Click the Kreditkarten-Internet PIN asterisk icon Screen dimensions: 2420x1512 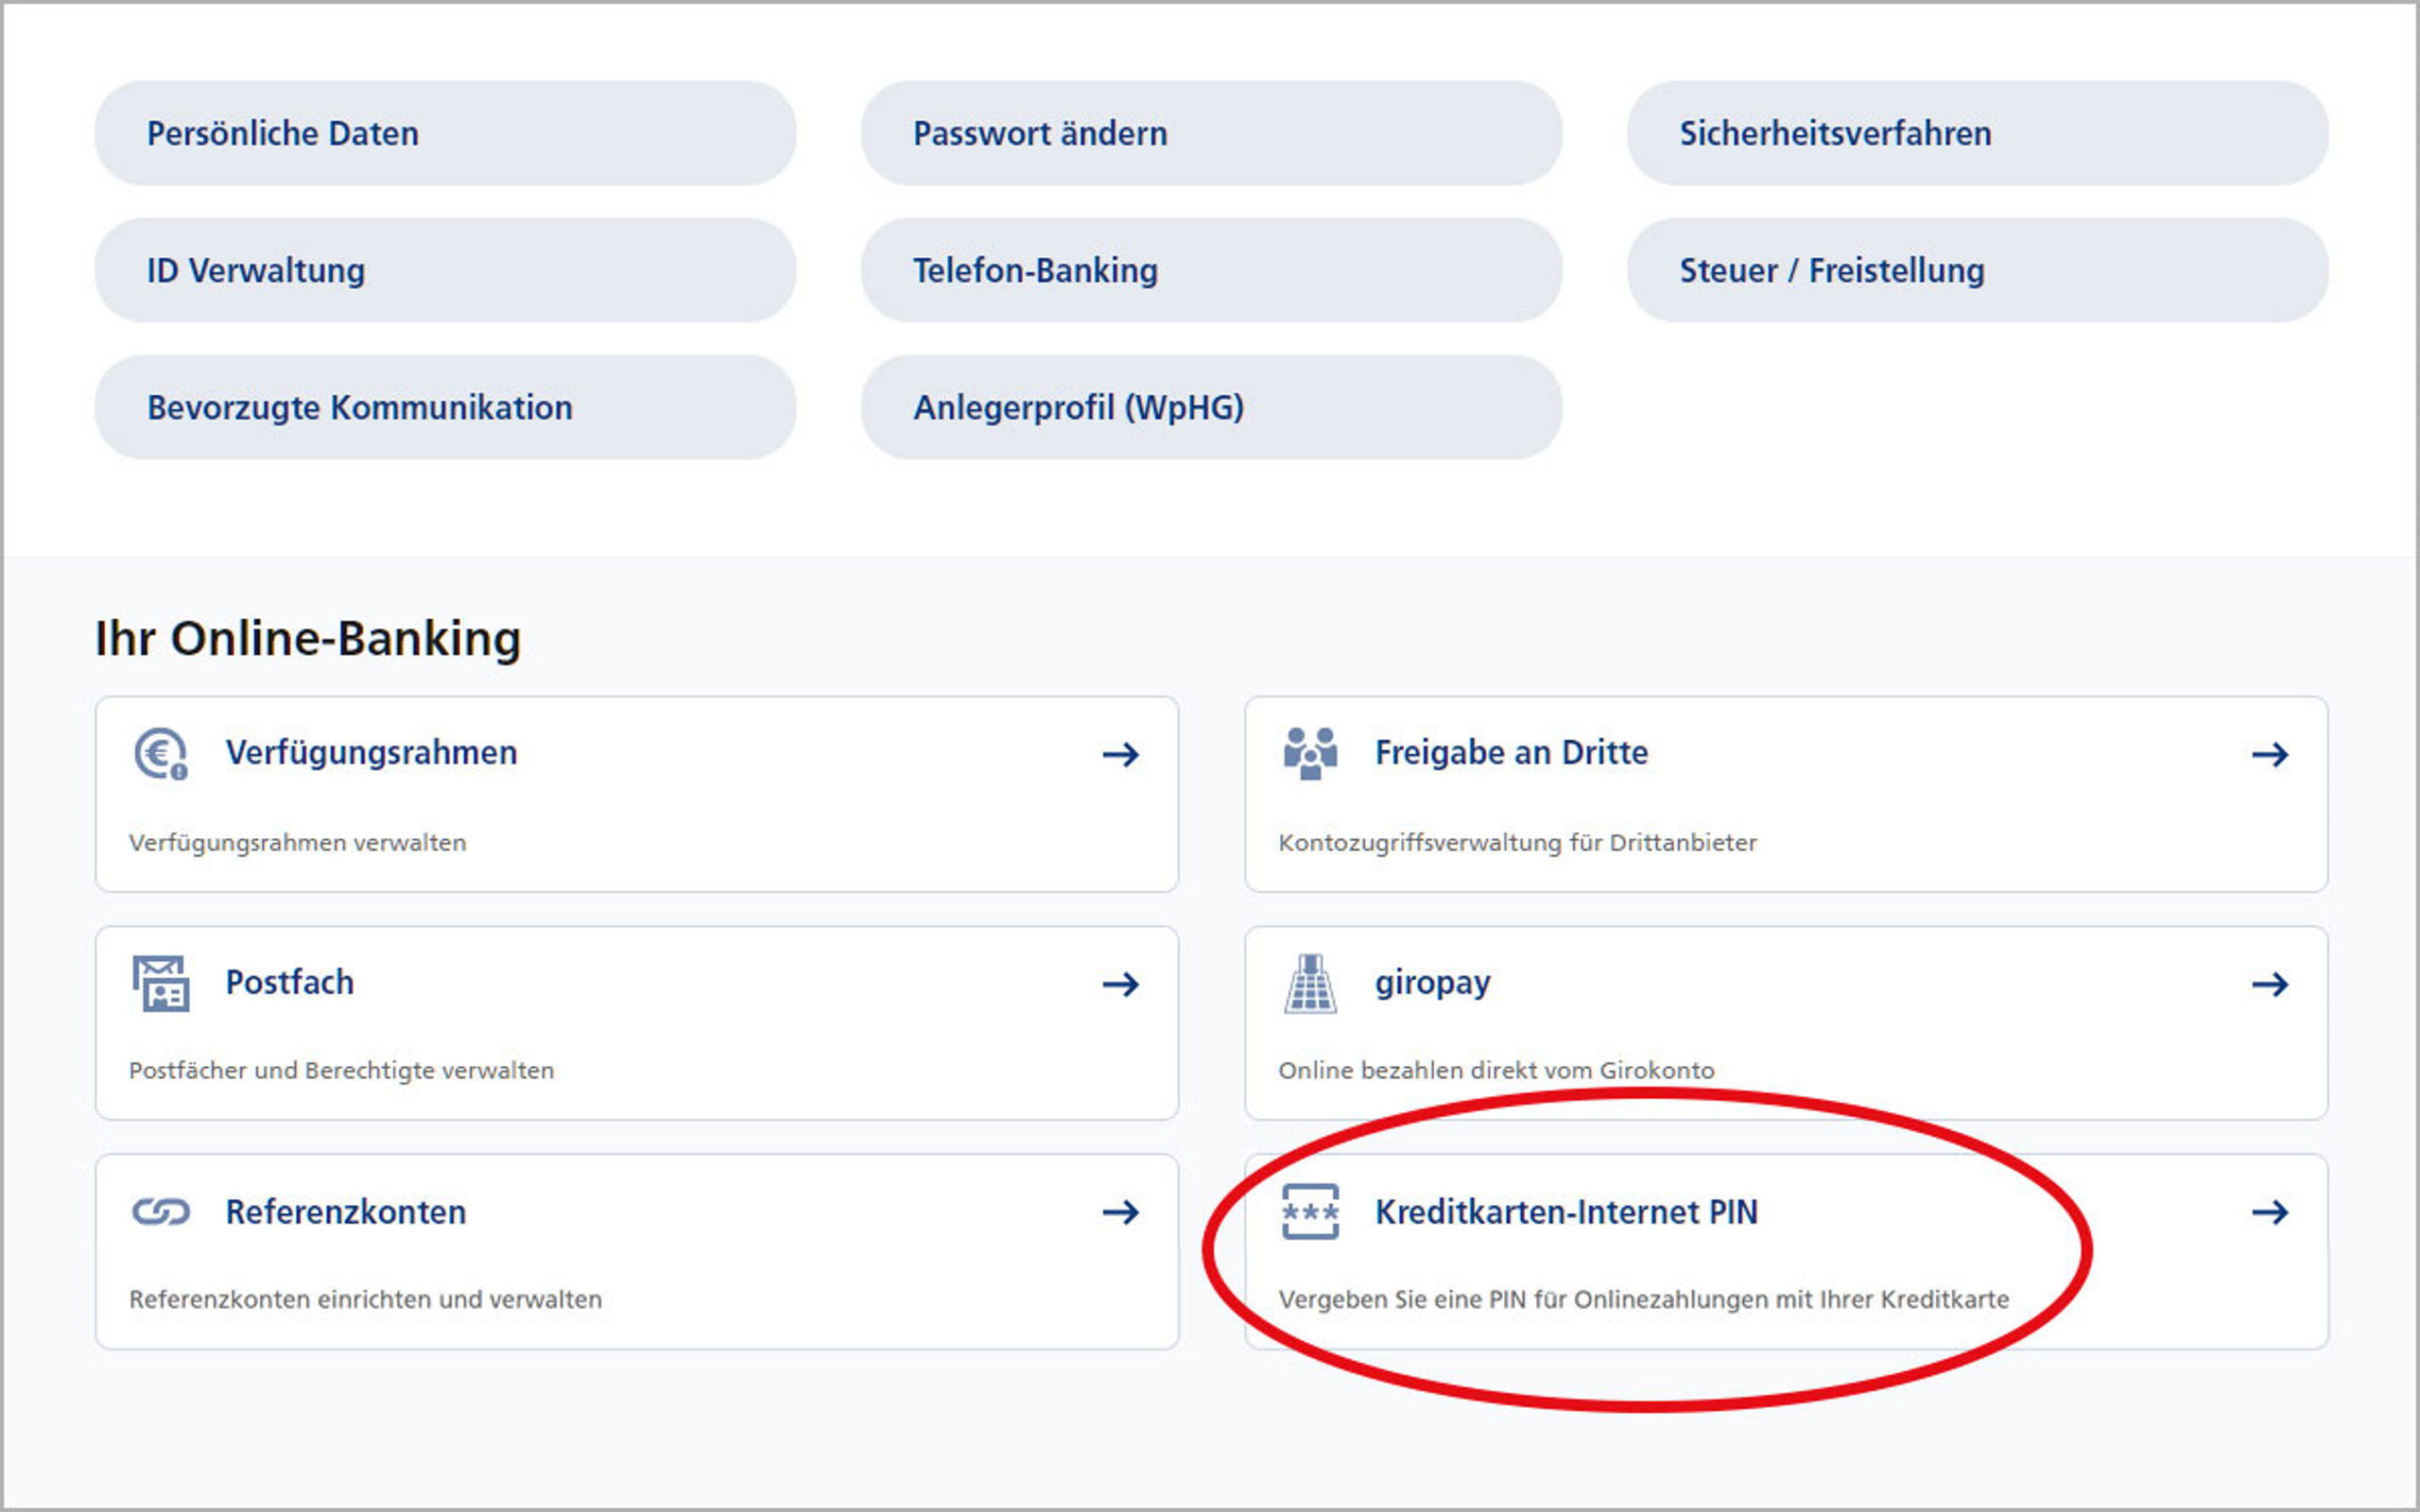point(1310,1212)
